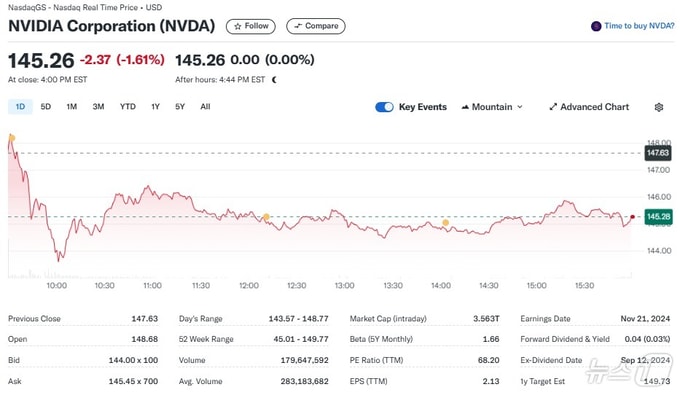Click the compare arrows icon
Screen dimensions: 680x395
point(298,26)
